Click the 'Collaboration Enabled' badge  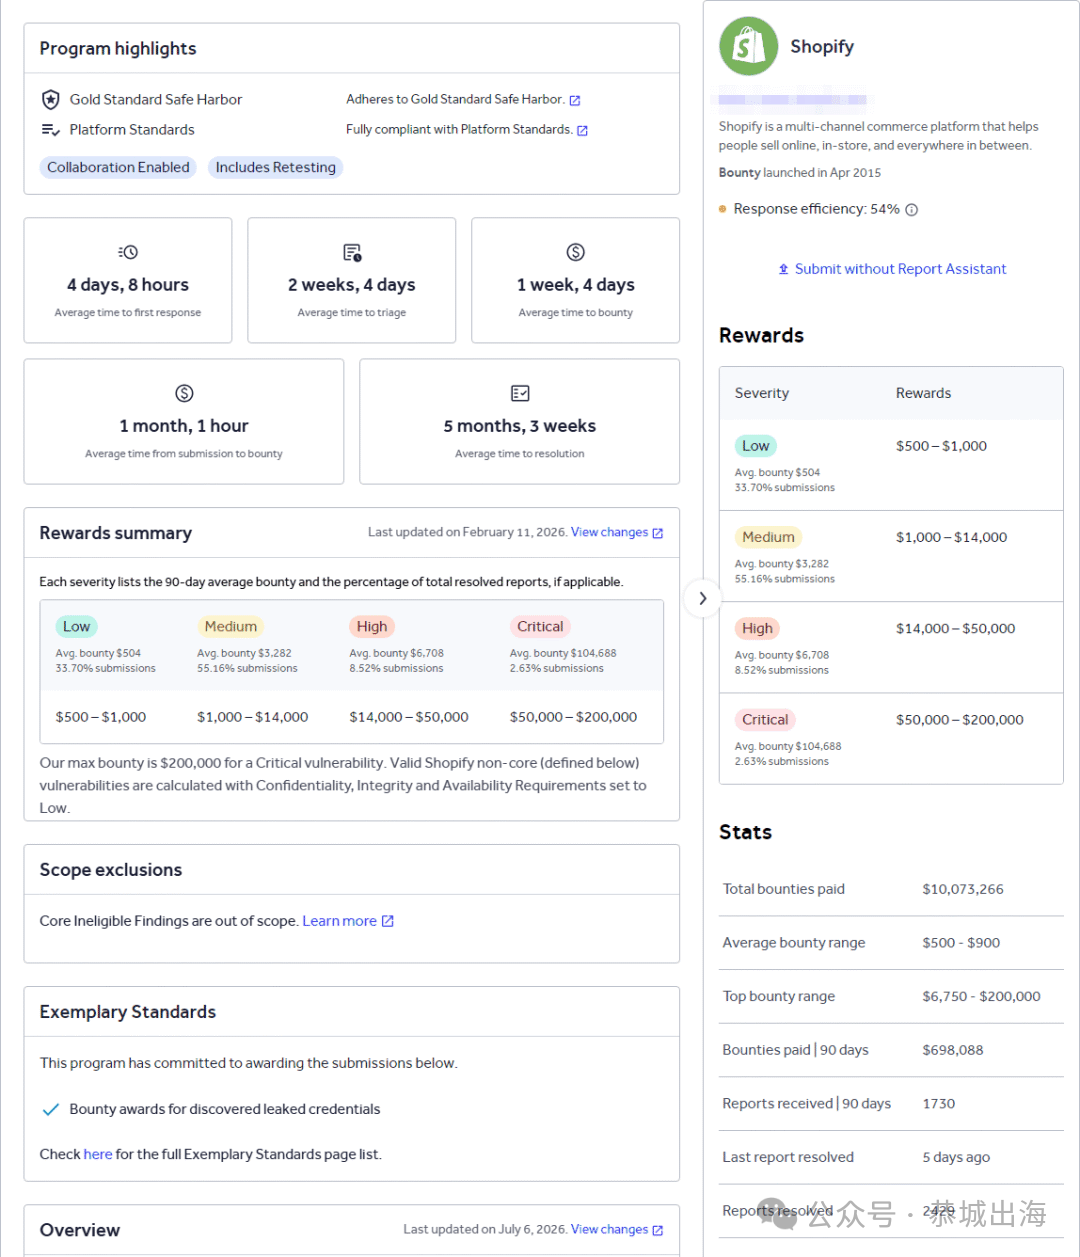click(118, 167)
